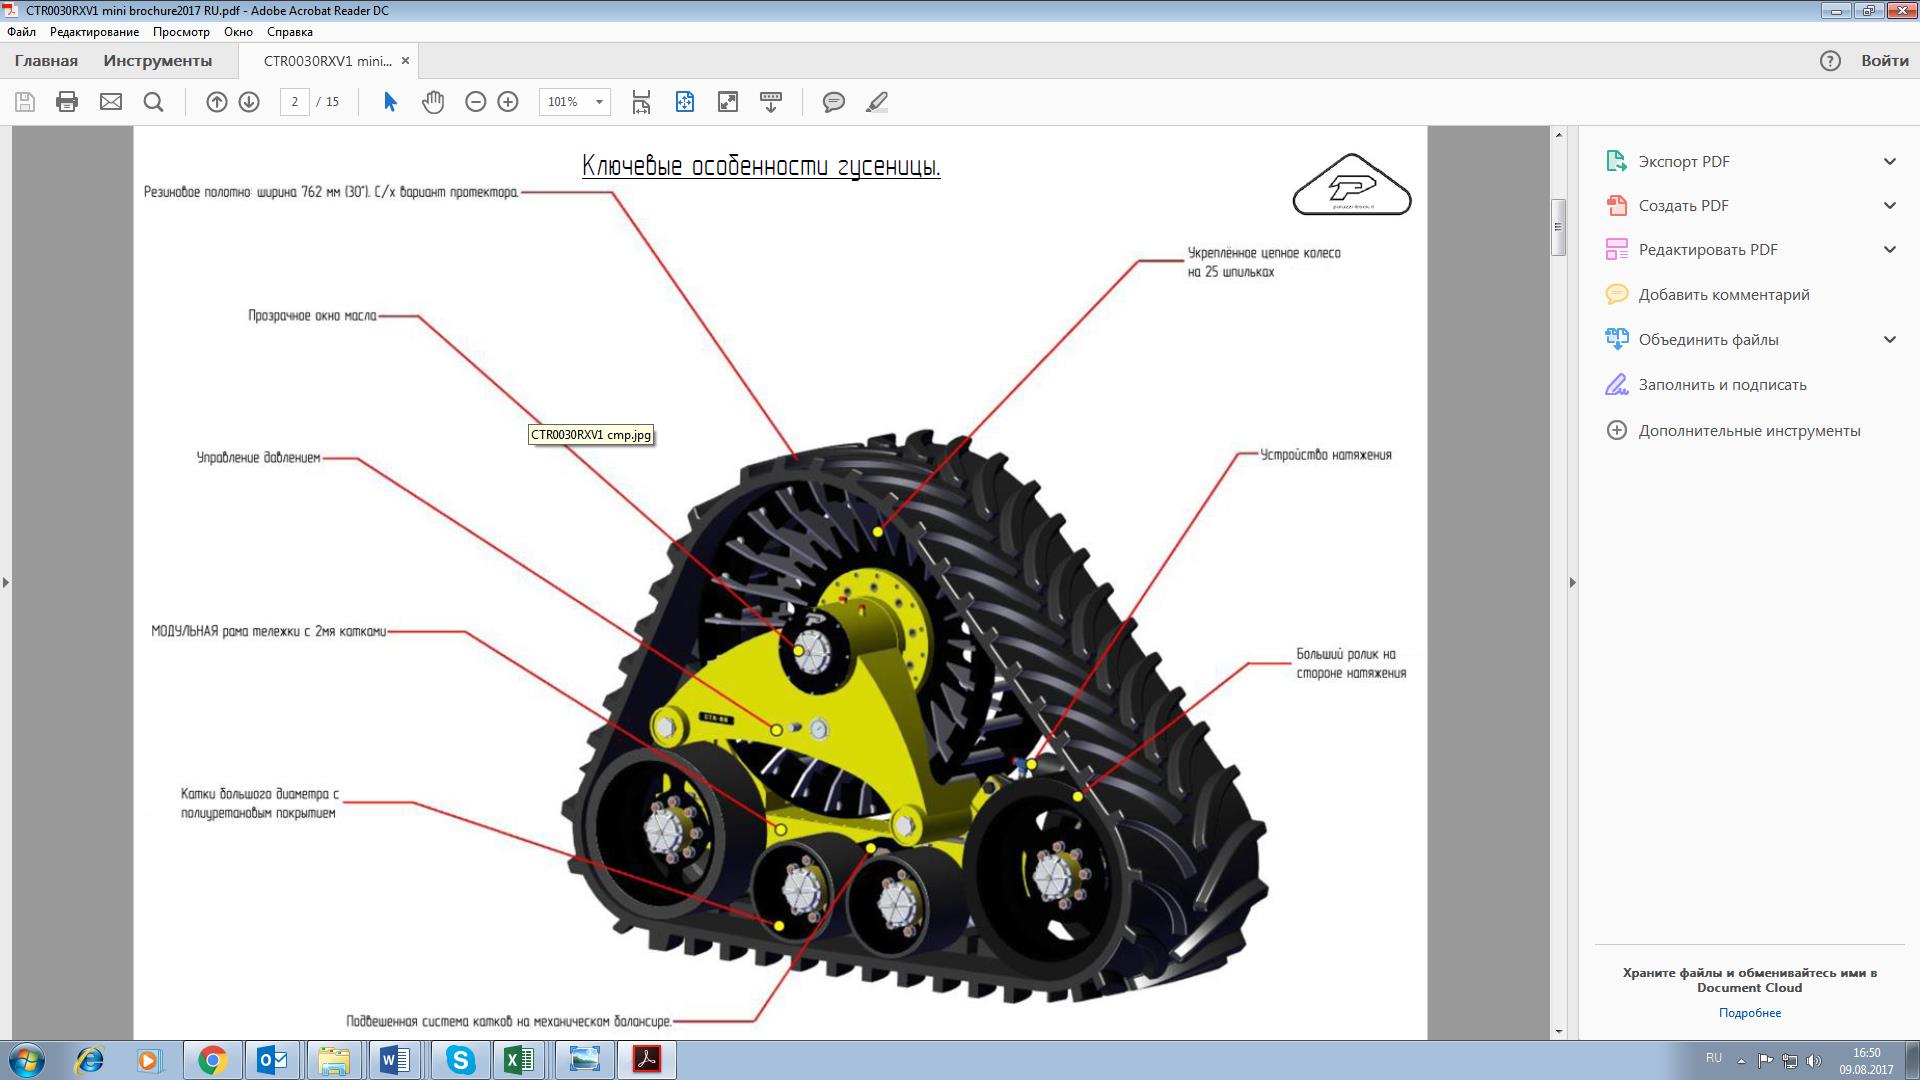The image size is (1920, 1080).
Task: Switch to the Инструменты tab
Action: [158, 61]
